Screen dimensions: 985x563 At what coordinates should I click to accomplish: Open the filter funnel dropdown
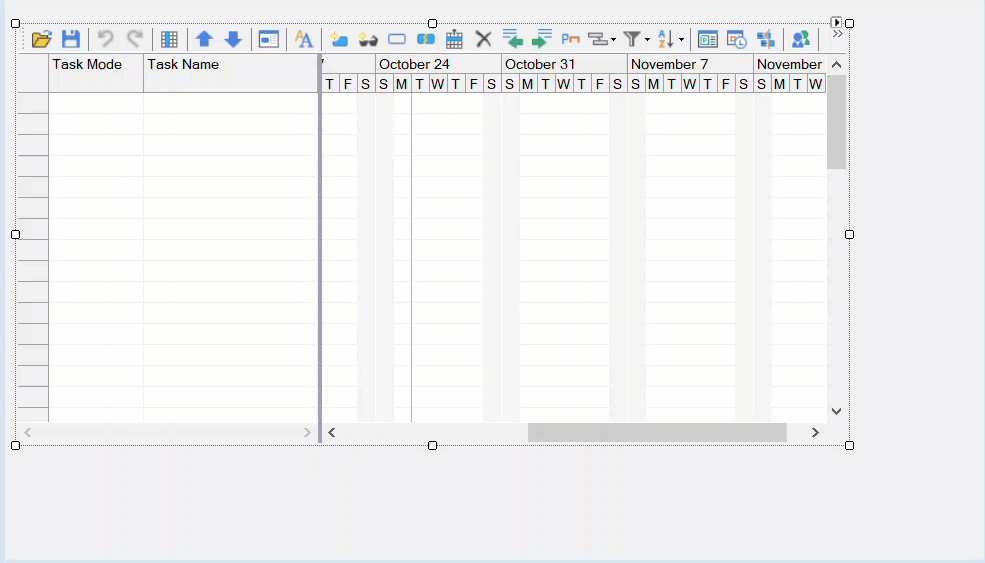(x=636, y=39)
